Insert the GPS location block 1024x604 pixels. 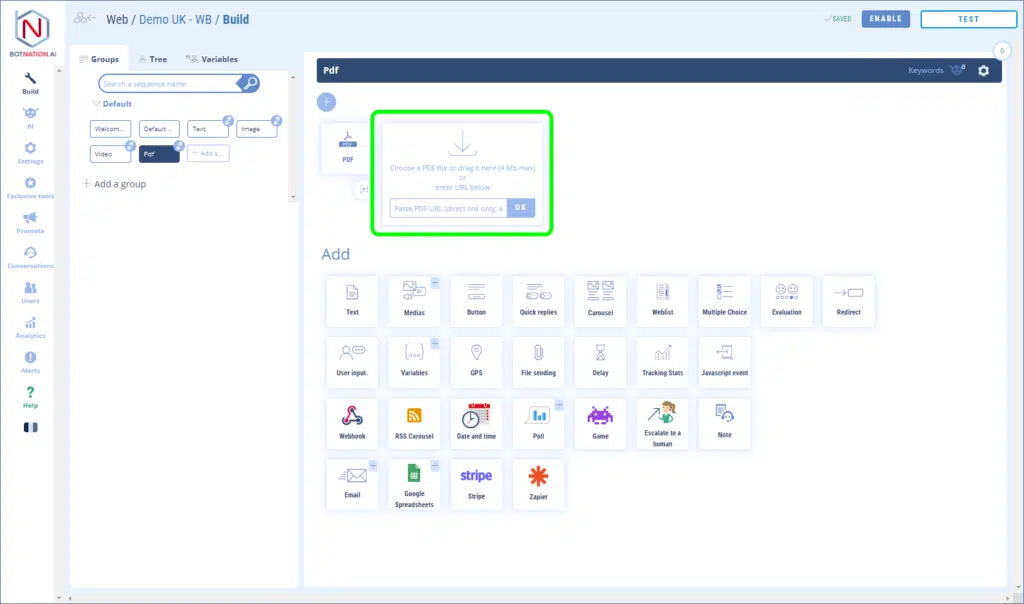476,362
